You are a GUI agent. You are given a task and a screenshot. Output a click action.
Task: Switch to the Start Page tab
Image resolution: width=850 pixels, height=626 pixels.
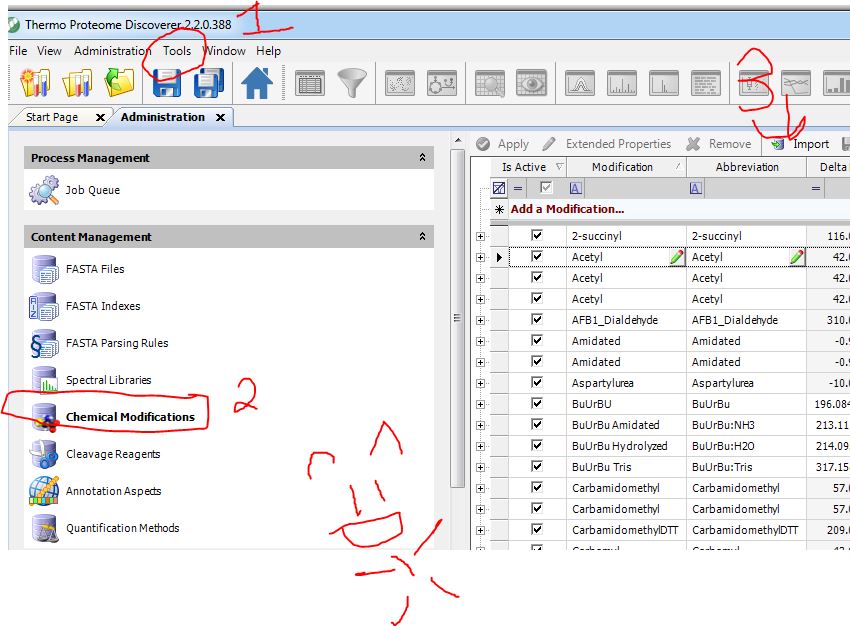click(51, 117)
